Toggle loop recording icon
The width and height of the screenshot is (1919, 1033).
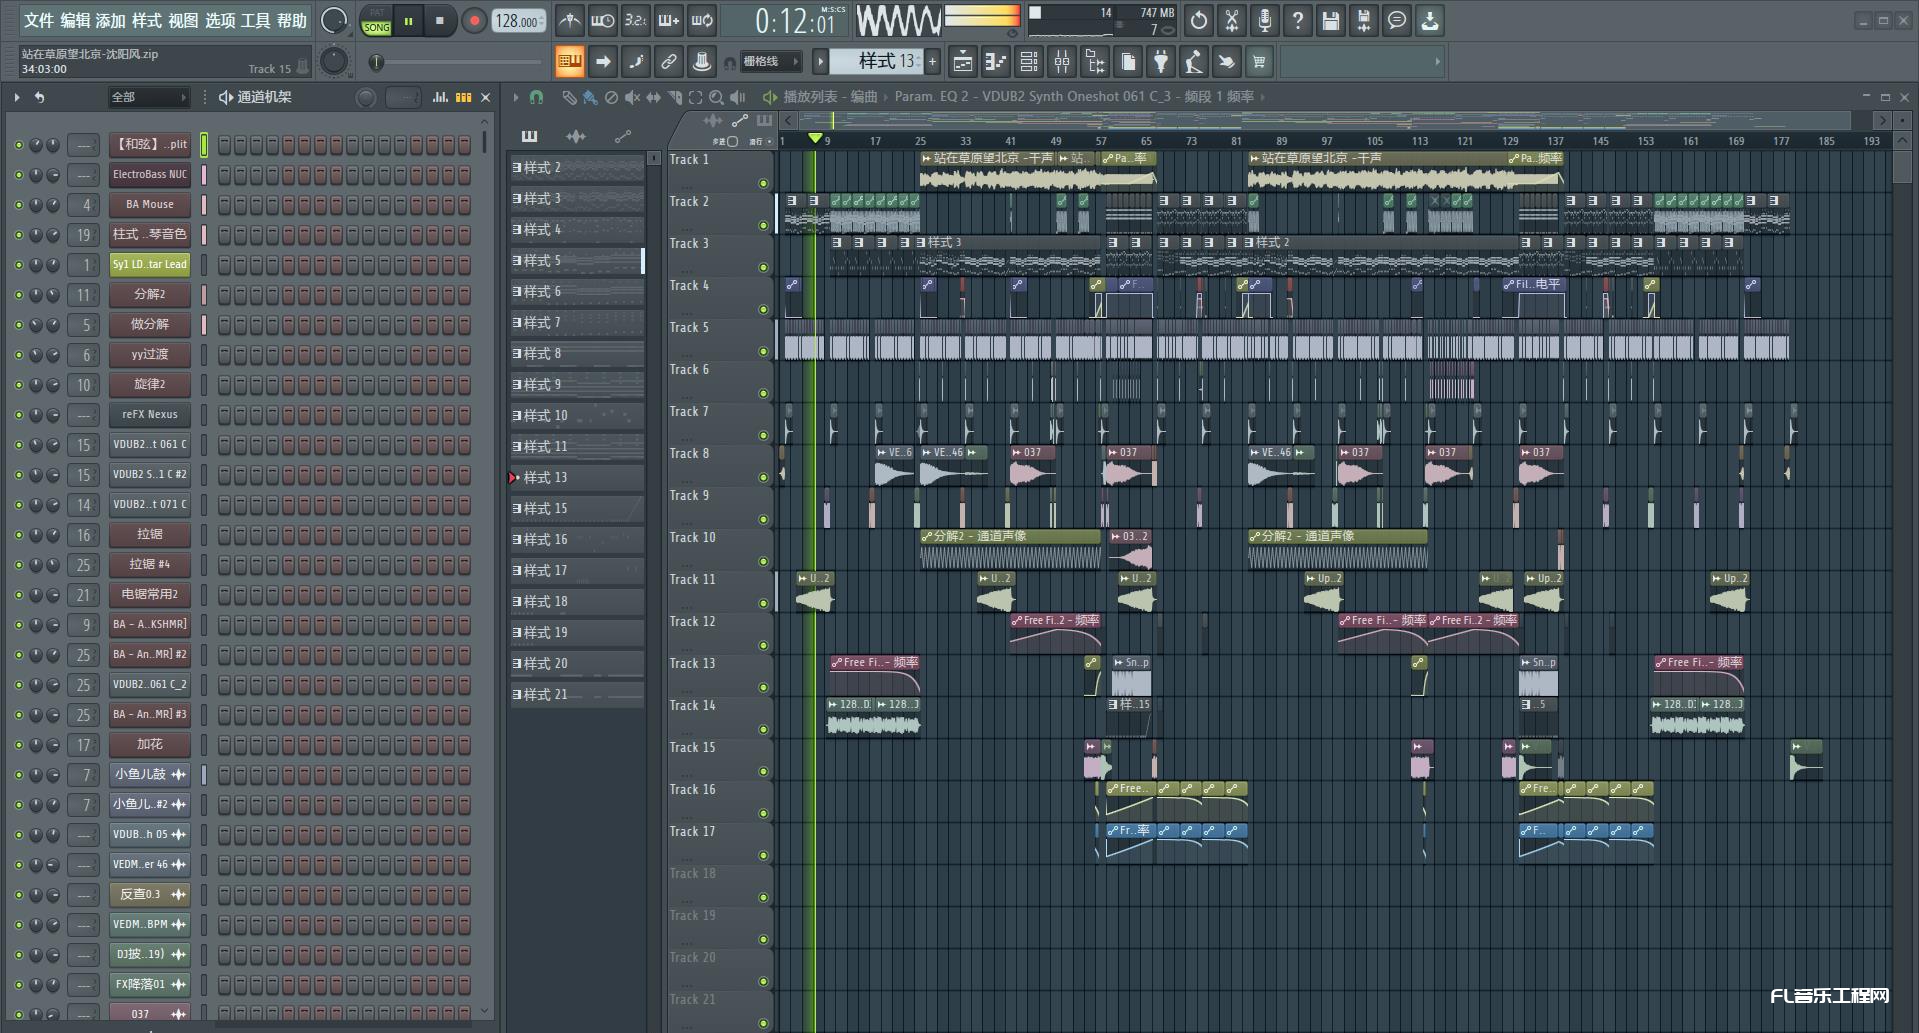point(702,20)
